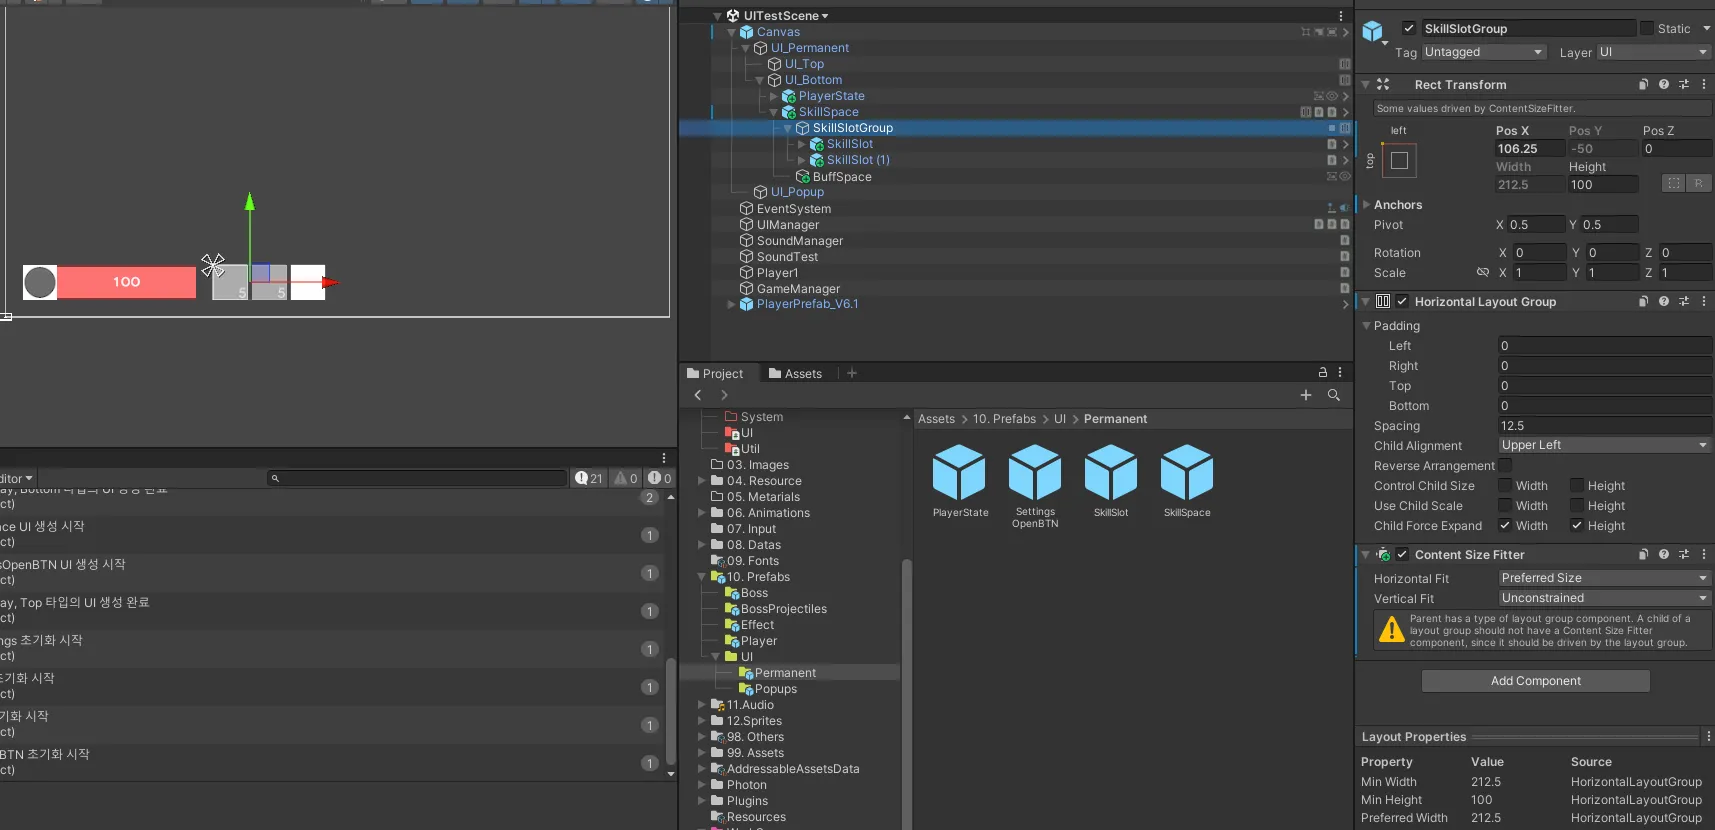Open the Horizontal Fit dropdown
The width and height of the screenshot is (1715, 830).
(x=1603, y=579)
